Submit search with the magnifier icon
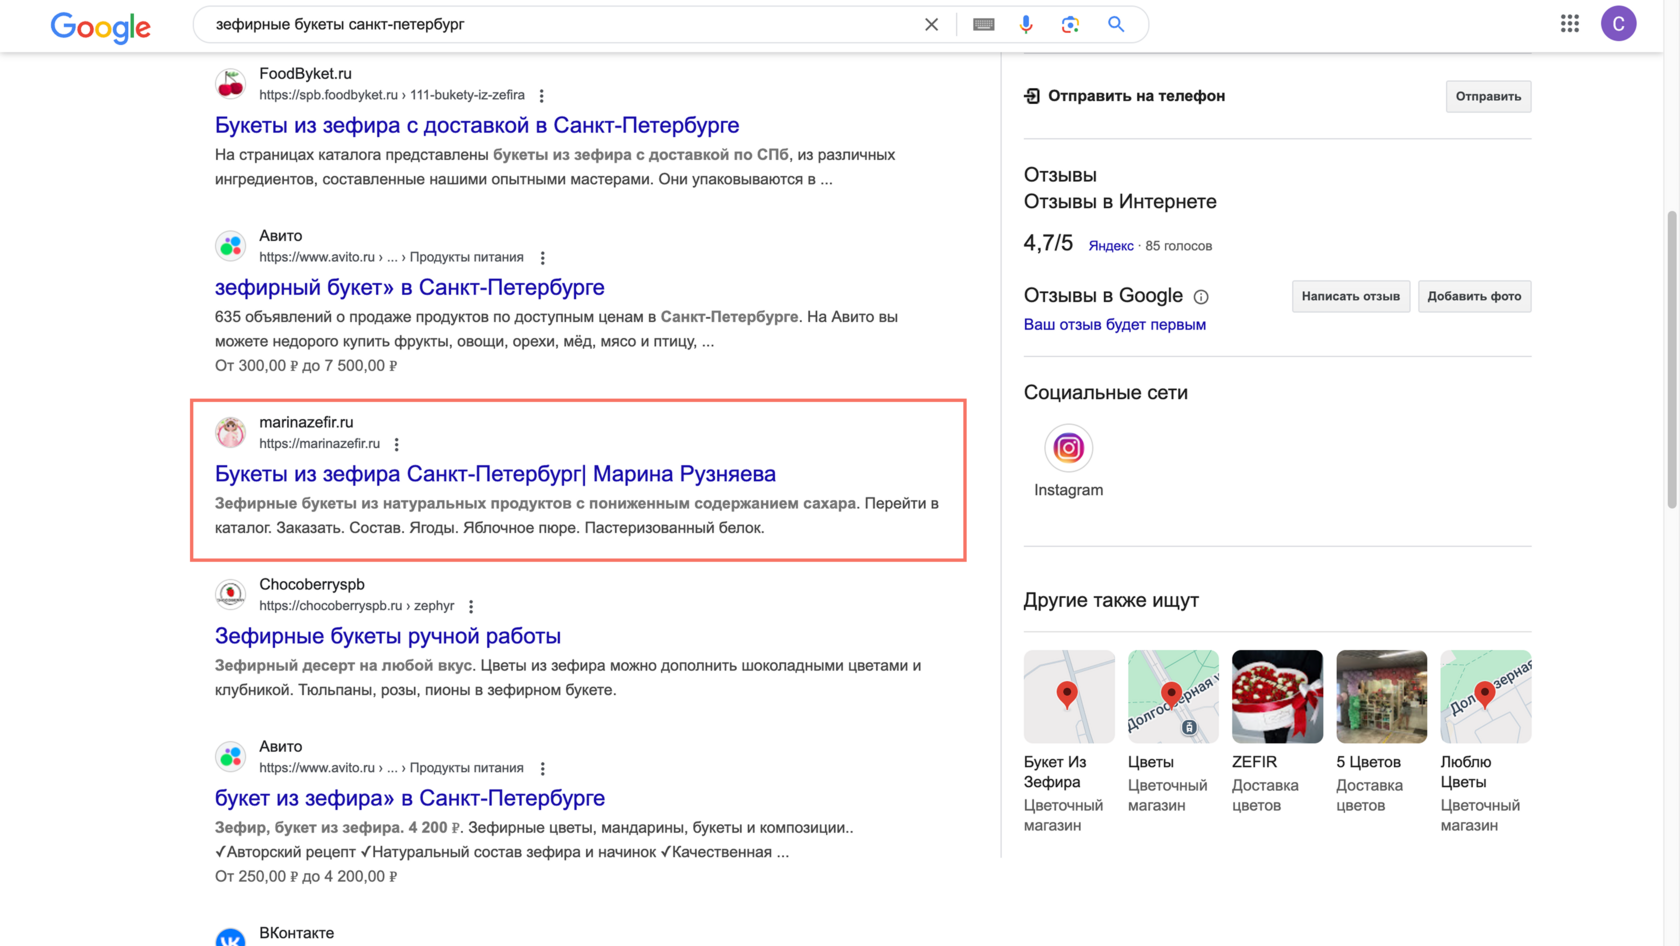Image resolution: width=1680 pixels, height=946 pixels. [1116, 24]
